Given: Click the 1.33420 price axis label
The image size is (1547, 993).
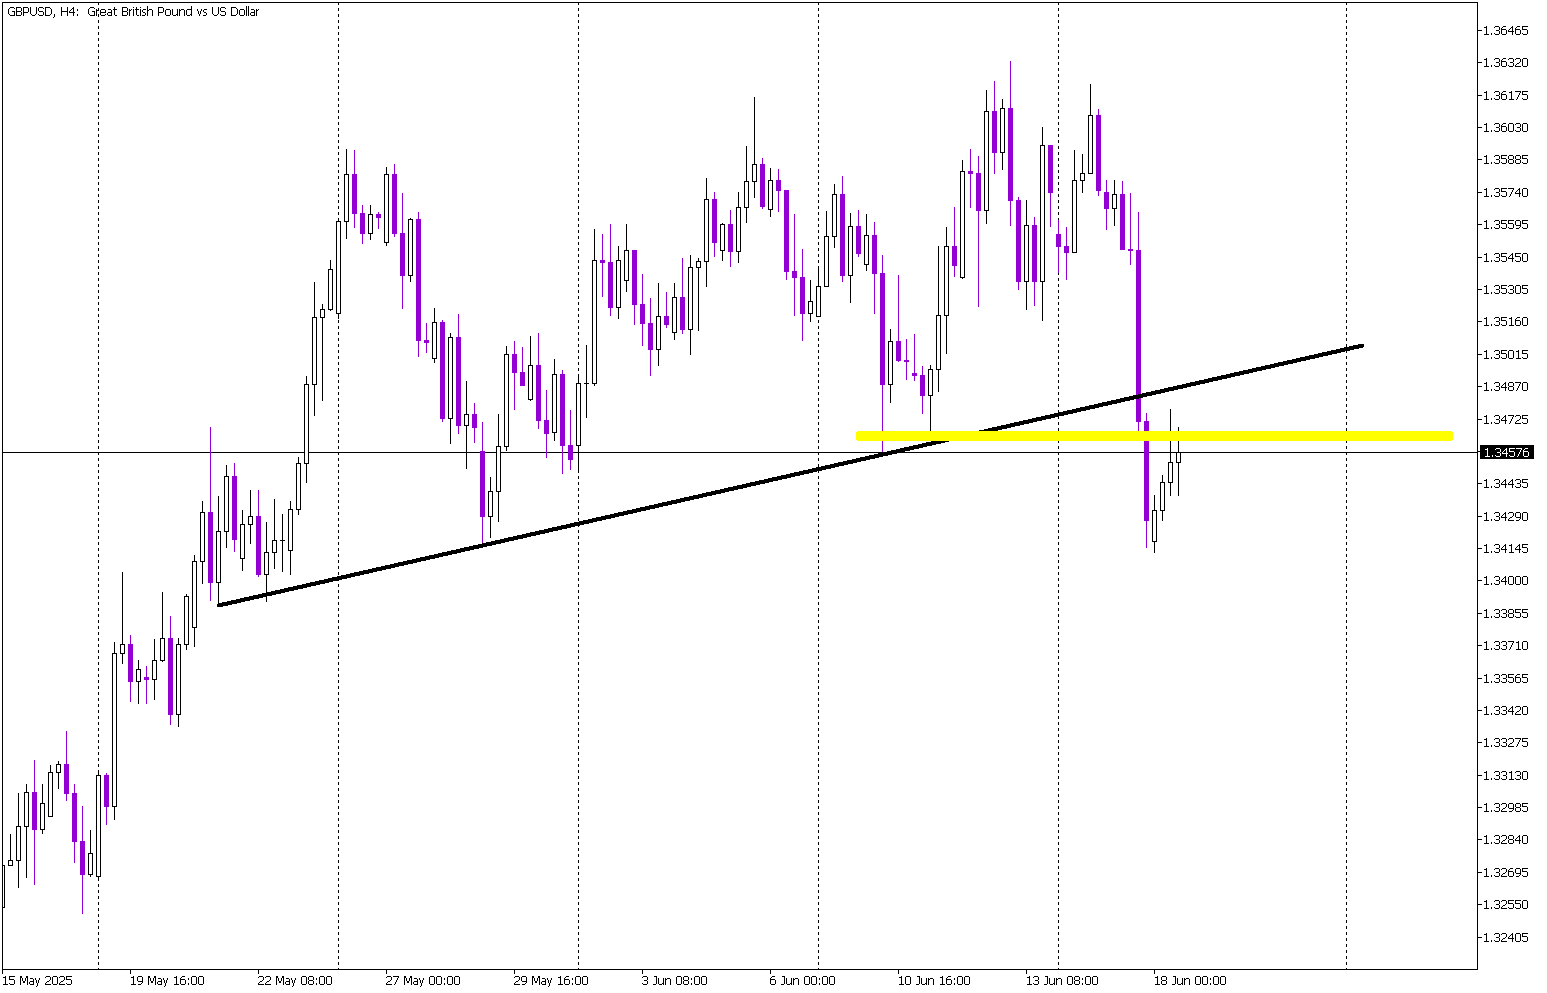Looking at the screenshot, I should 1508,710.
